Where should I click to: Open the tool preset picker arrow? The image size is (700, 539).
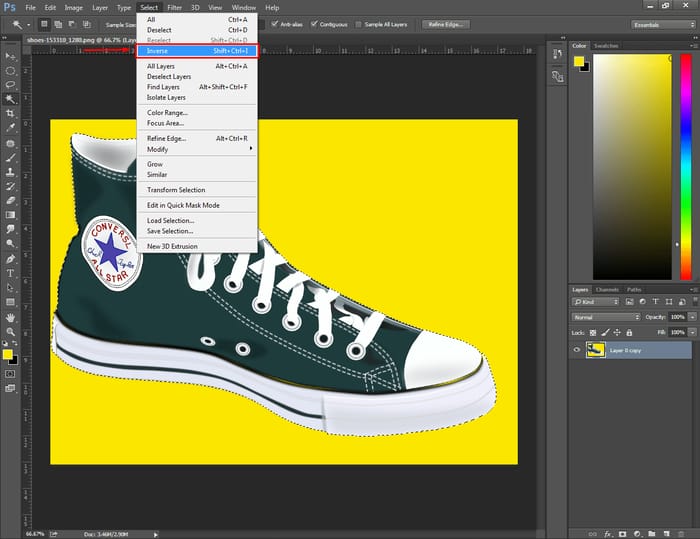29,25
